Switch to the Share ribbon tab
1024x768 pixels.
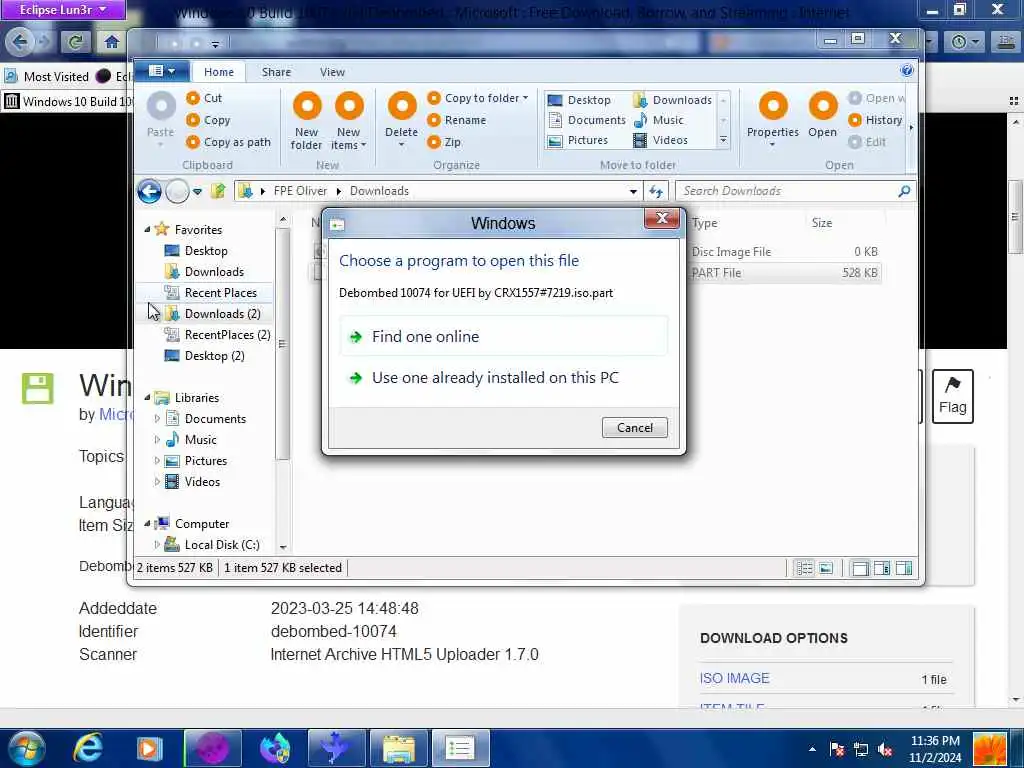(x=276, y=72)
